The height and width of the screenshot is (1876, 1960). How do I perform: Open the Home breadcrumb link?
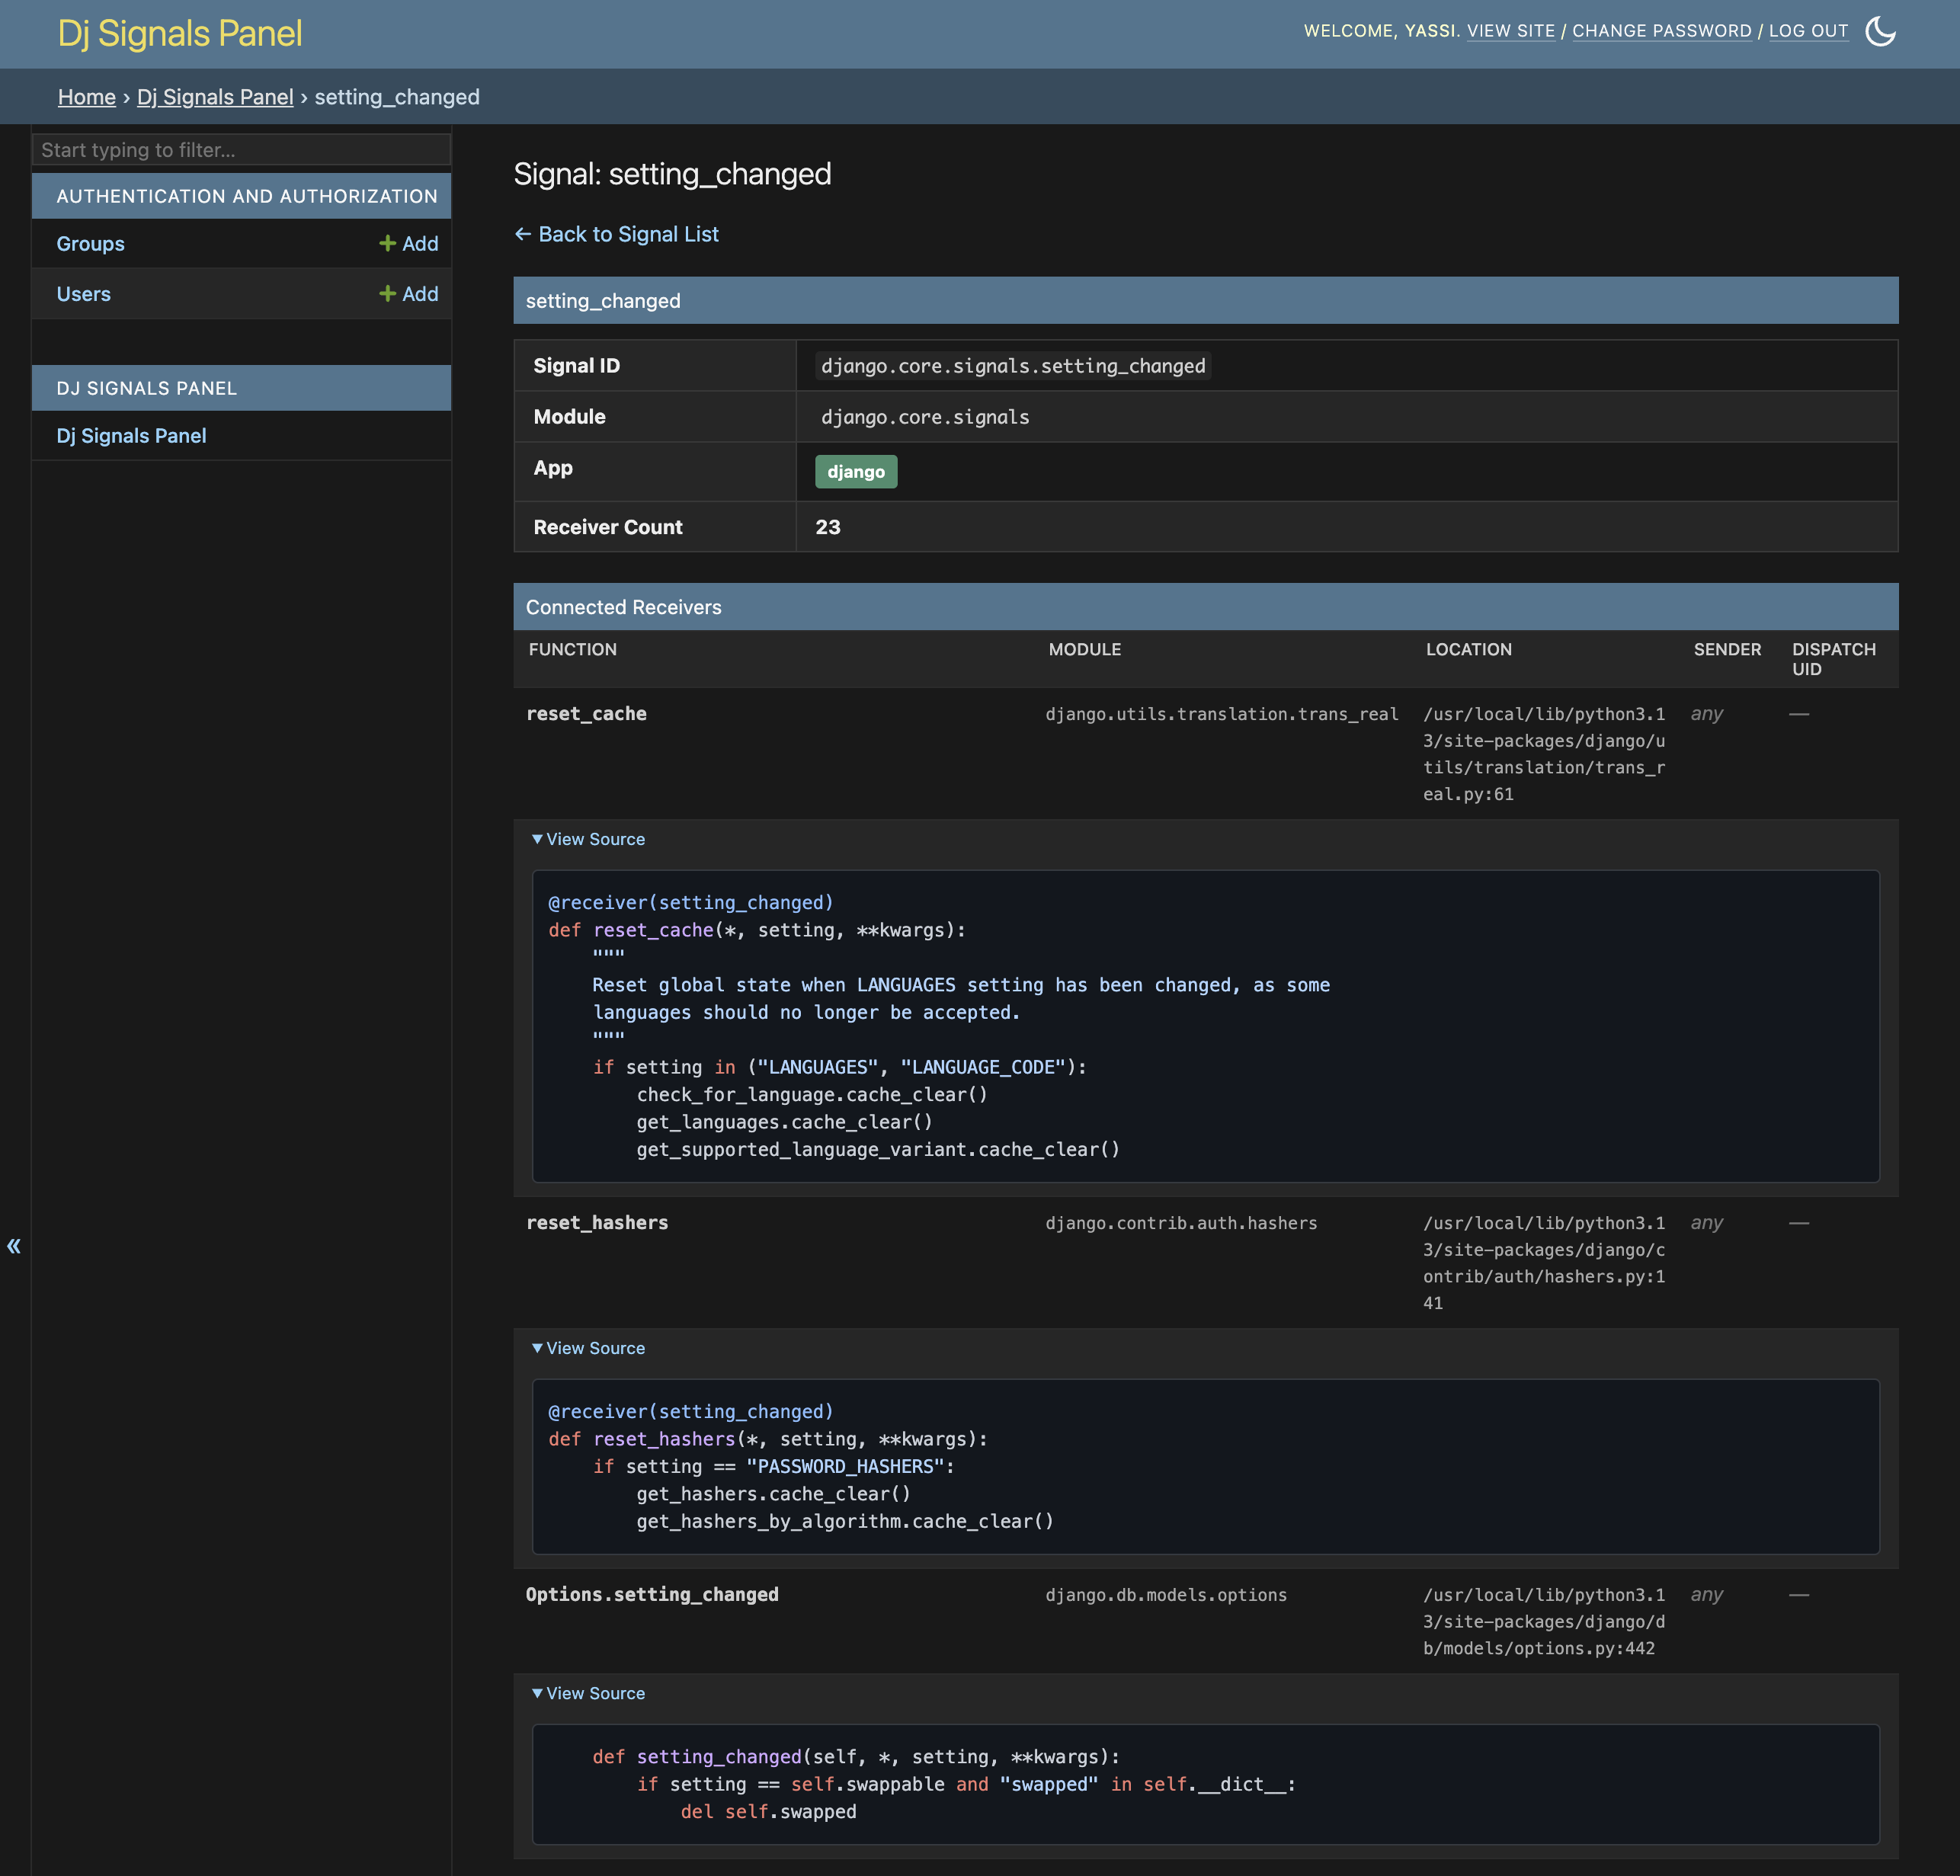(87, 97)
